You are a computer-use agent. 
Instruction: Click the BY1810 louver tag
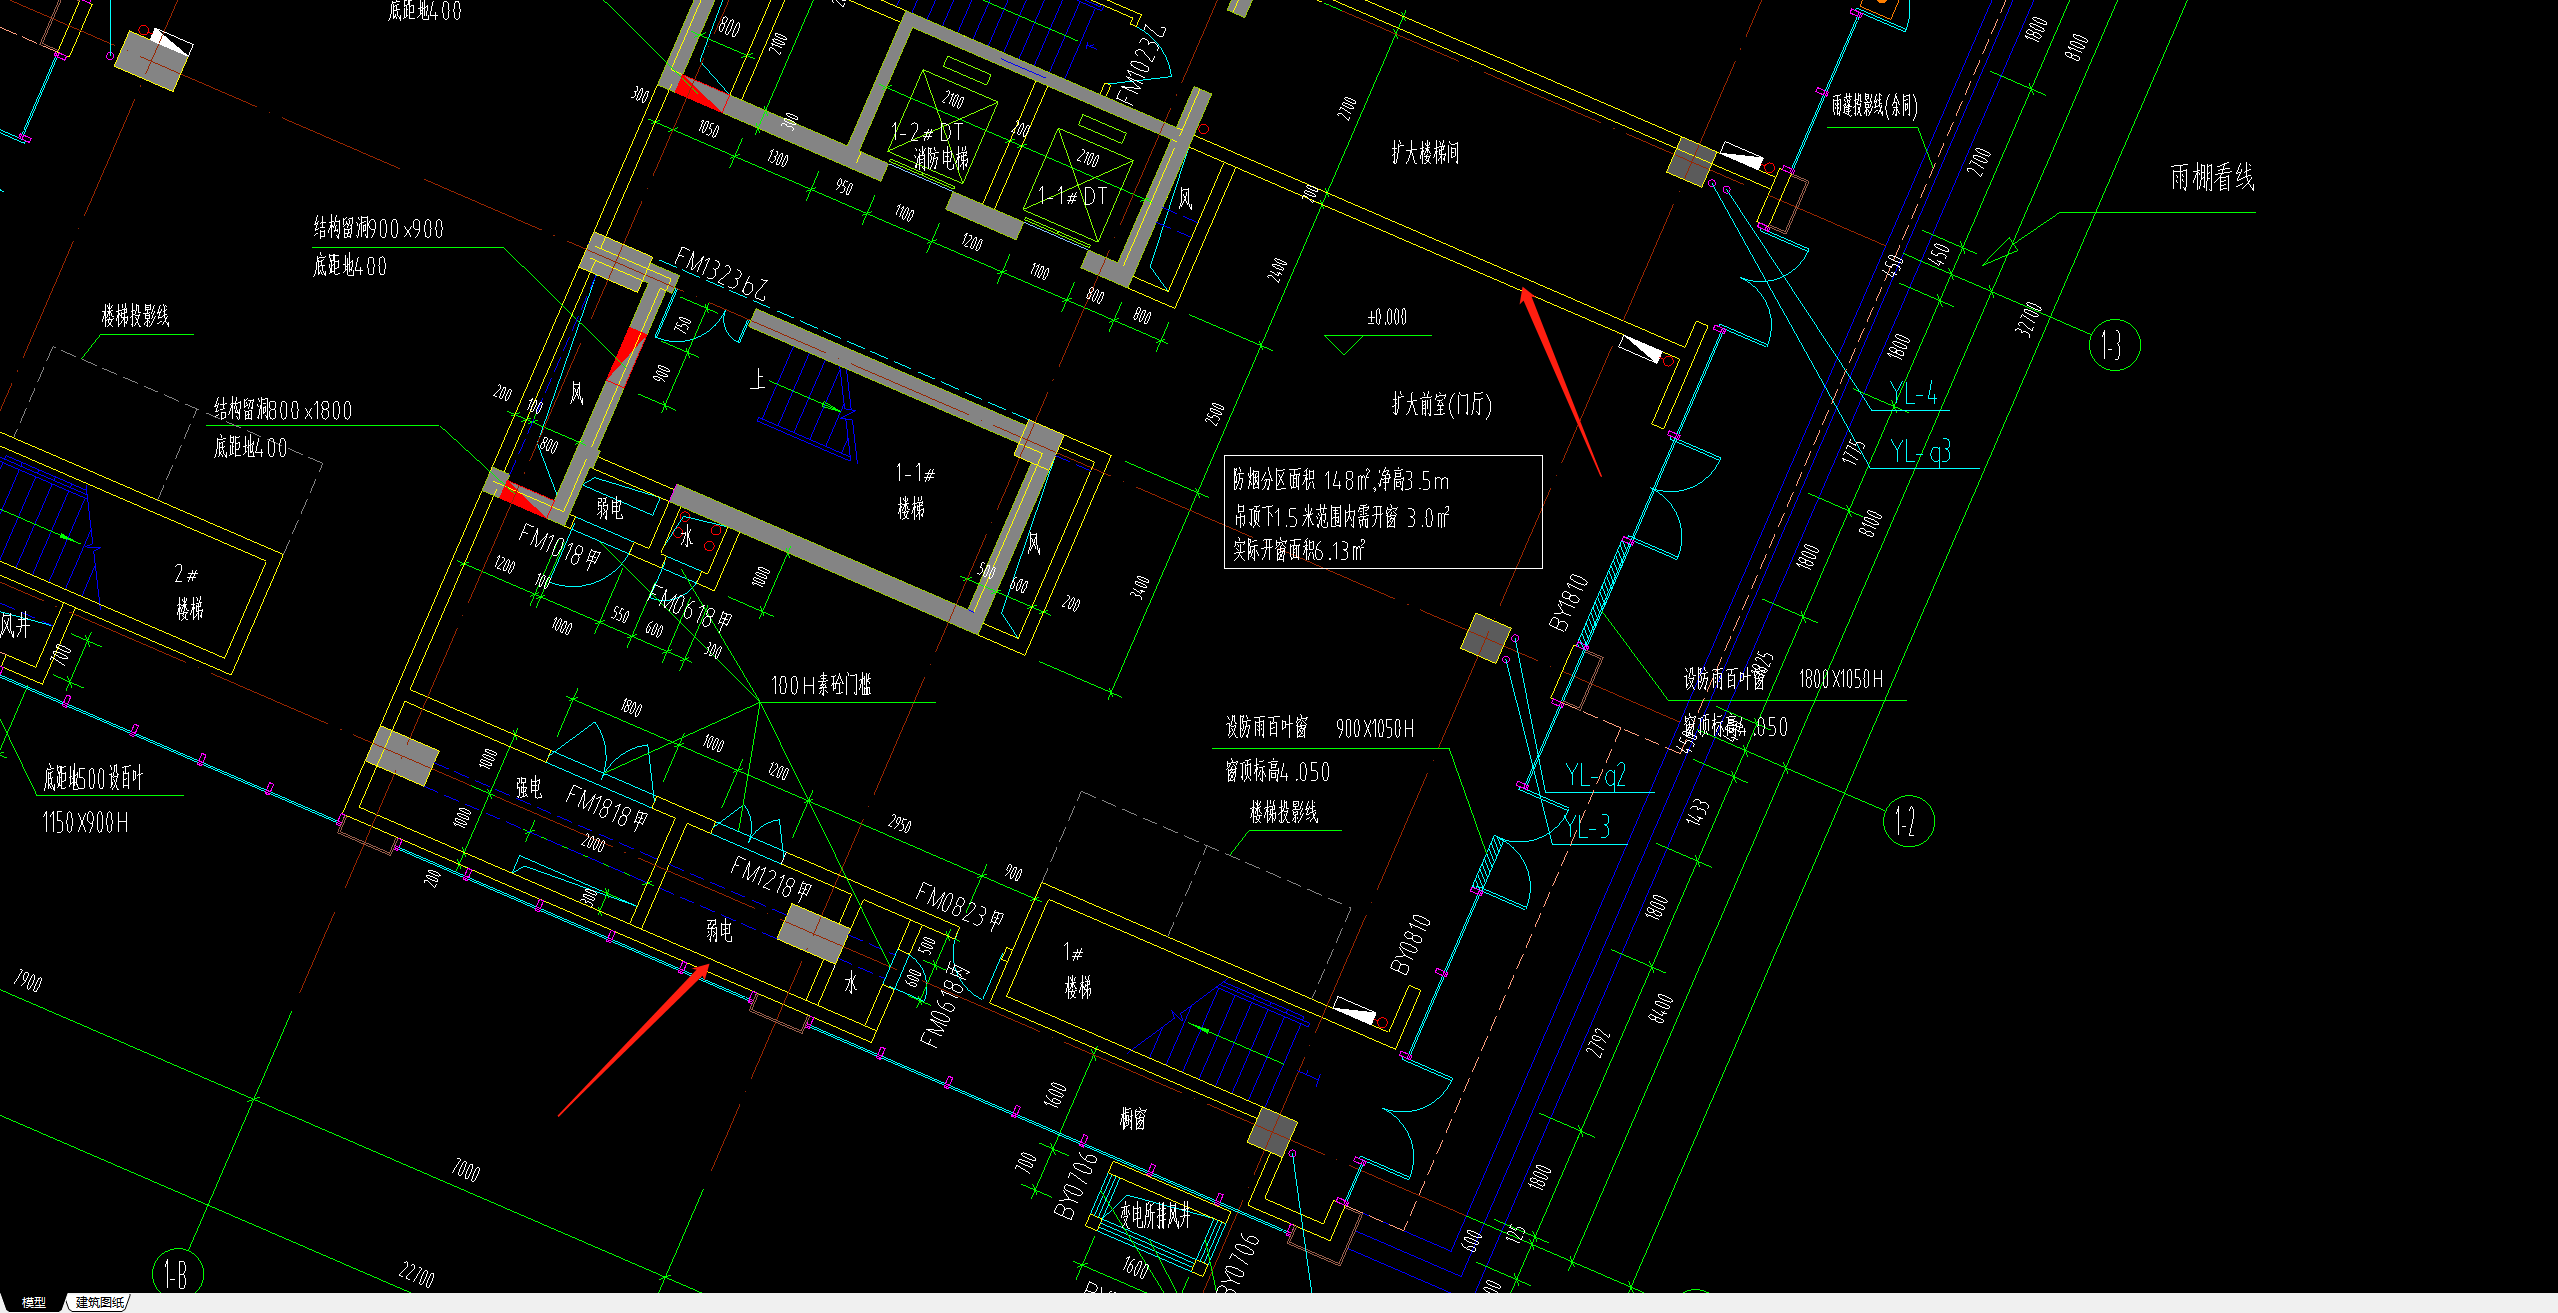point(1568,602)
